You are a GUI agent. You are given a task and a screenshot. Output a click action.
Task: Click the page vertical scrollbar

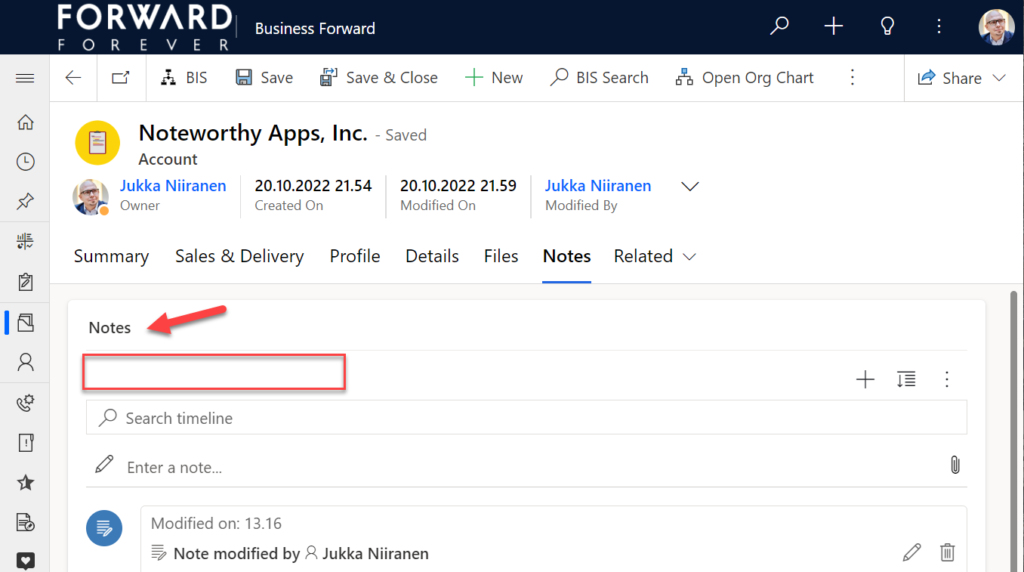pyautogui.click(x=1014, y=431)
